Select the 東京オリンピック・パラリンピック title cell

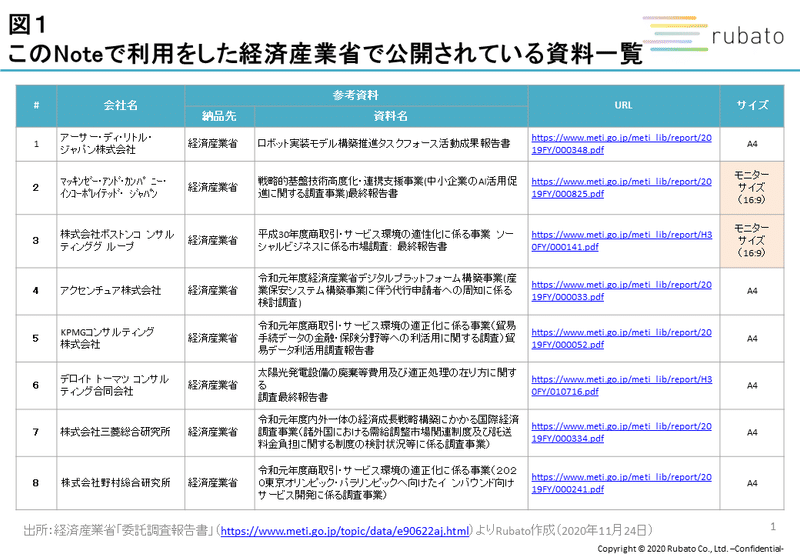(391, 483)
